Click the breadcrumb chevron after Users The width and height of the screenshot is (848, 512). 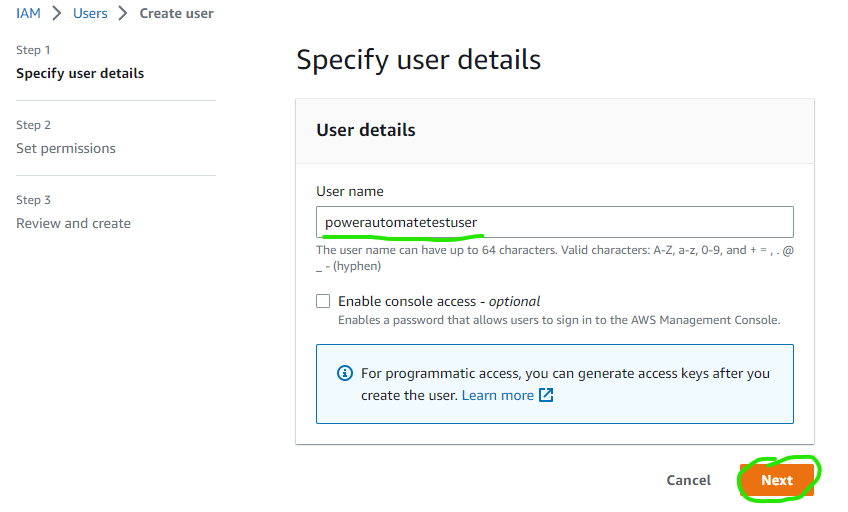tap(123, 14)
